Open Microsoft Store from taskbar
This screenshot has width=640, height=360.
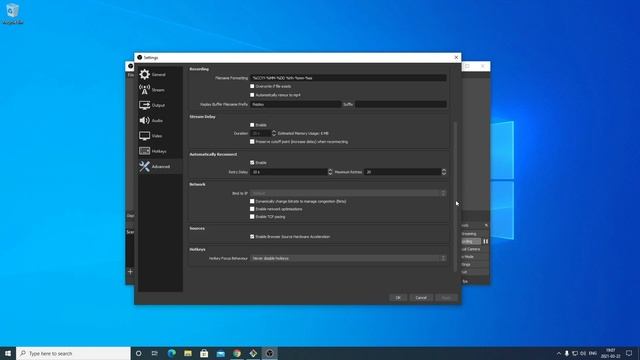204,353
